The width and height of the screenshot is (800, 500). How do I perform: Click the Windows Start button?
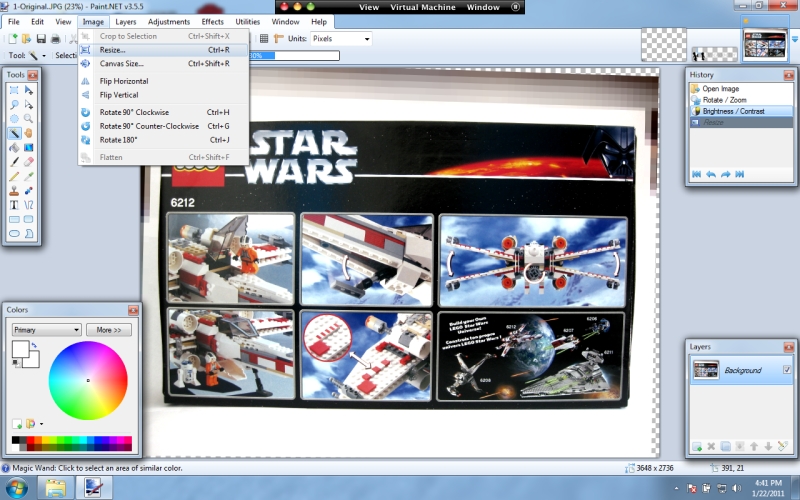pyautogui.click(x=15, y=488)
